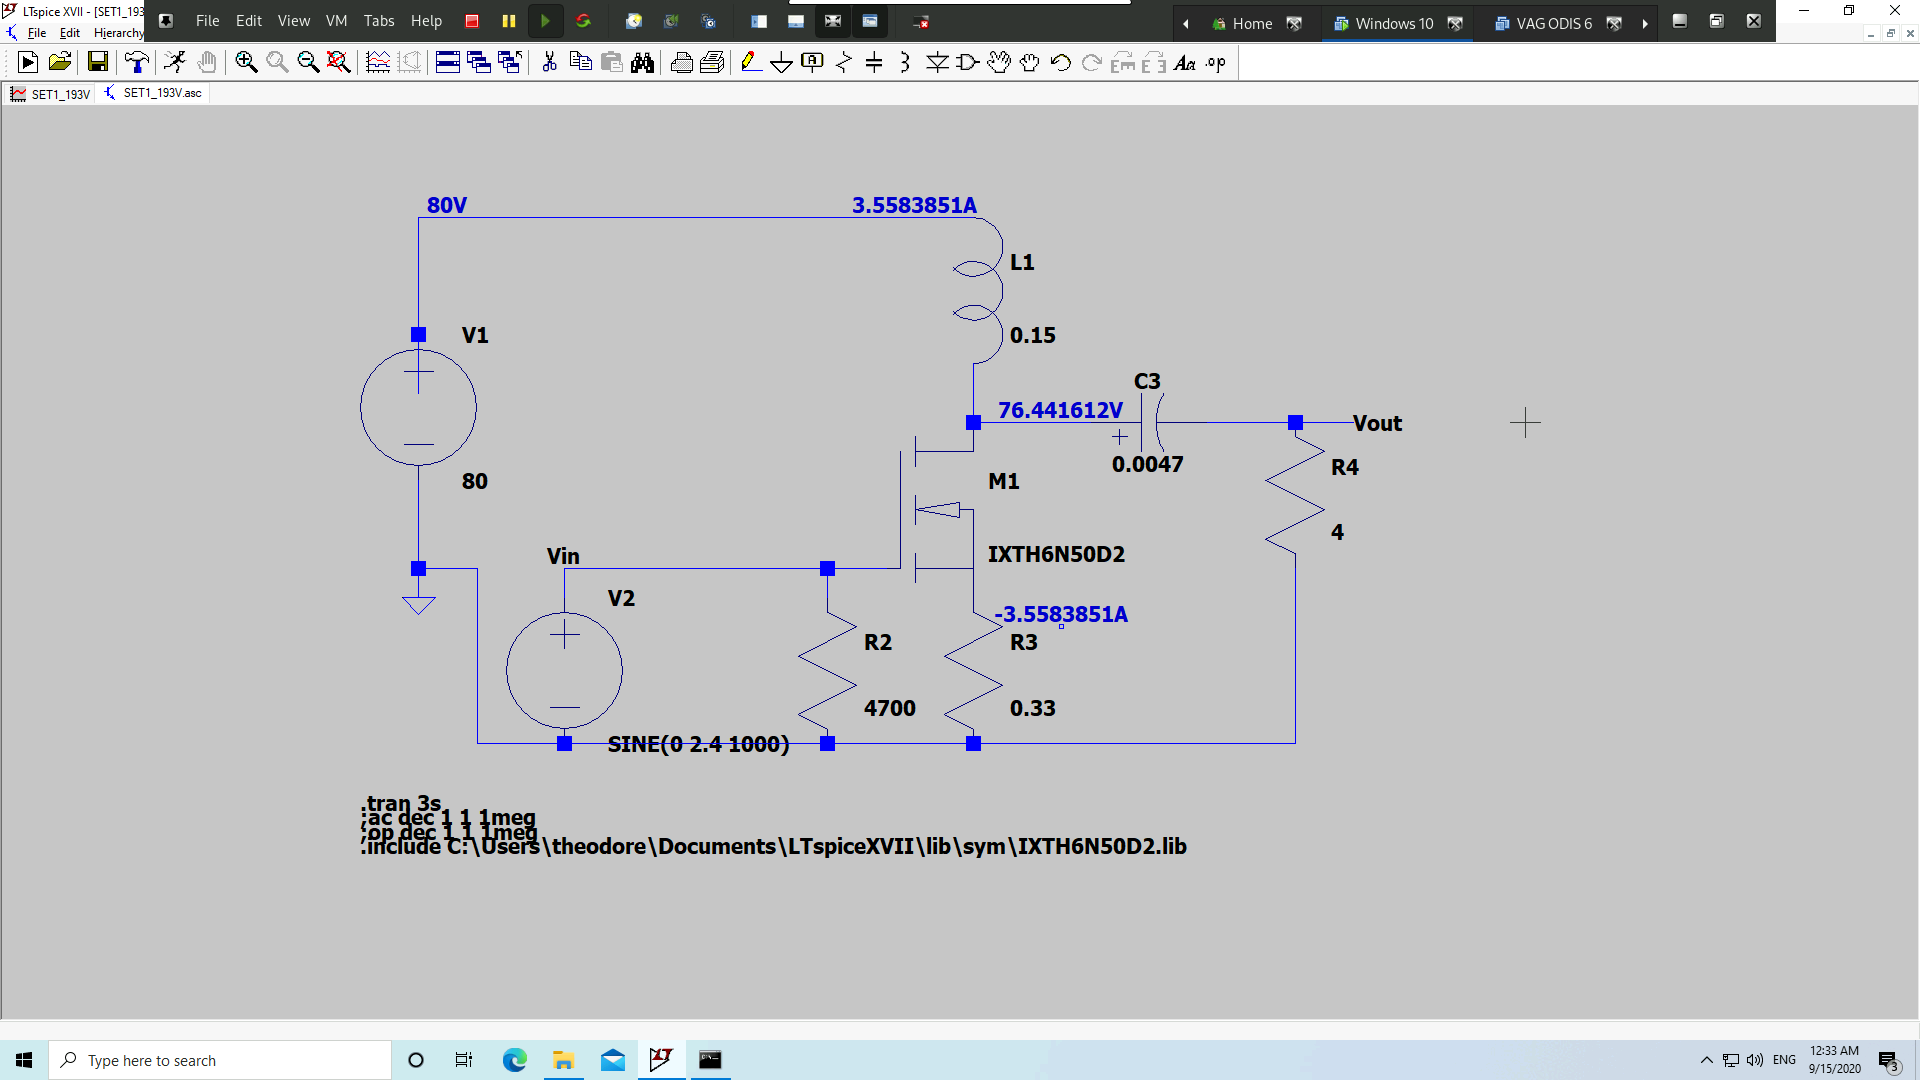Click the New Schematic toolbar icon
Image resolution: width=1920 pixels, height=1080 pixels.
(x=28, y=63)
